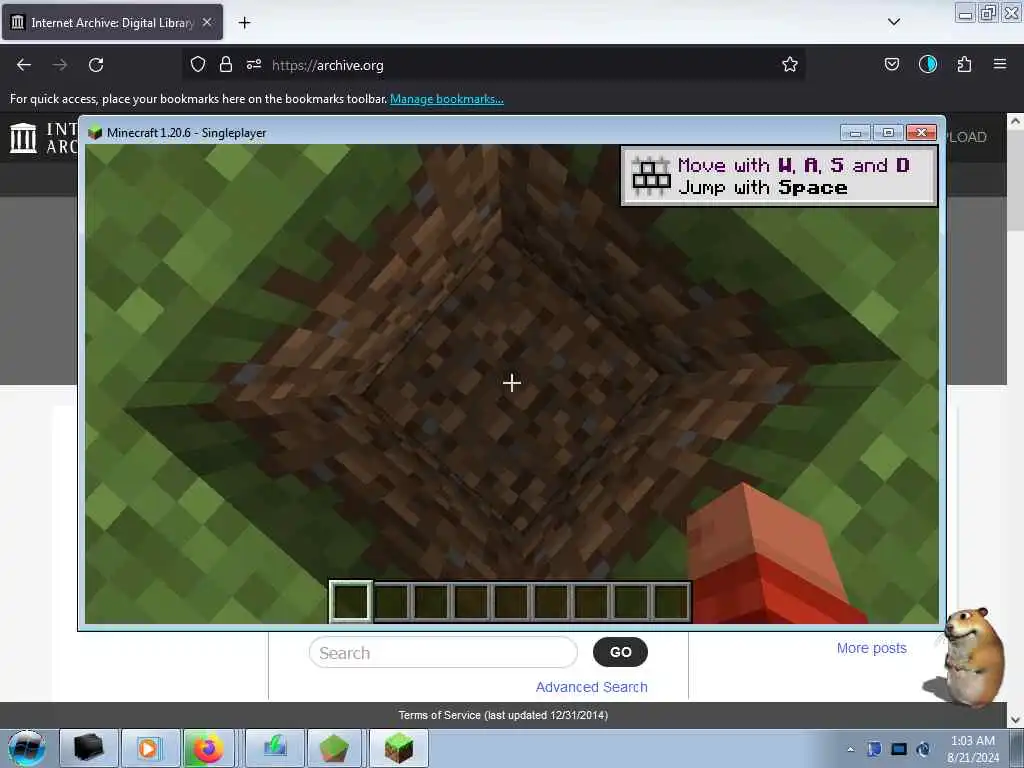1024x768 pixels.
Task: Open the More posts link
Action: tap(872, 648)
